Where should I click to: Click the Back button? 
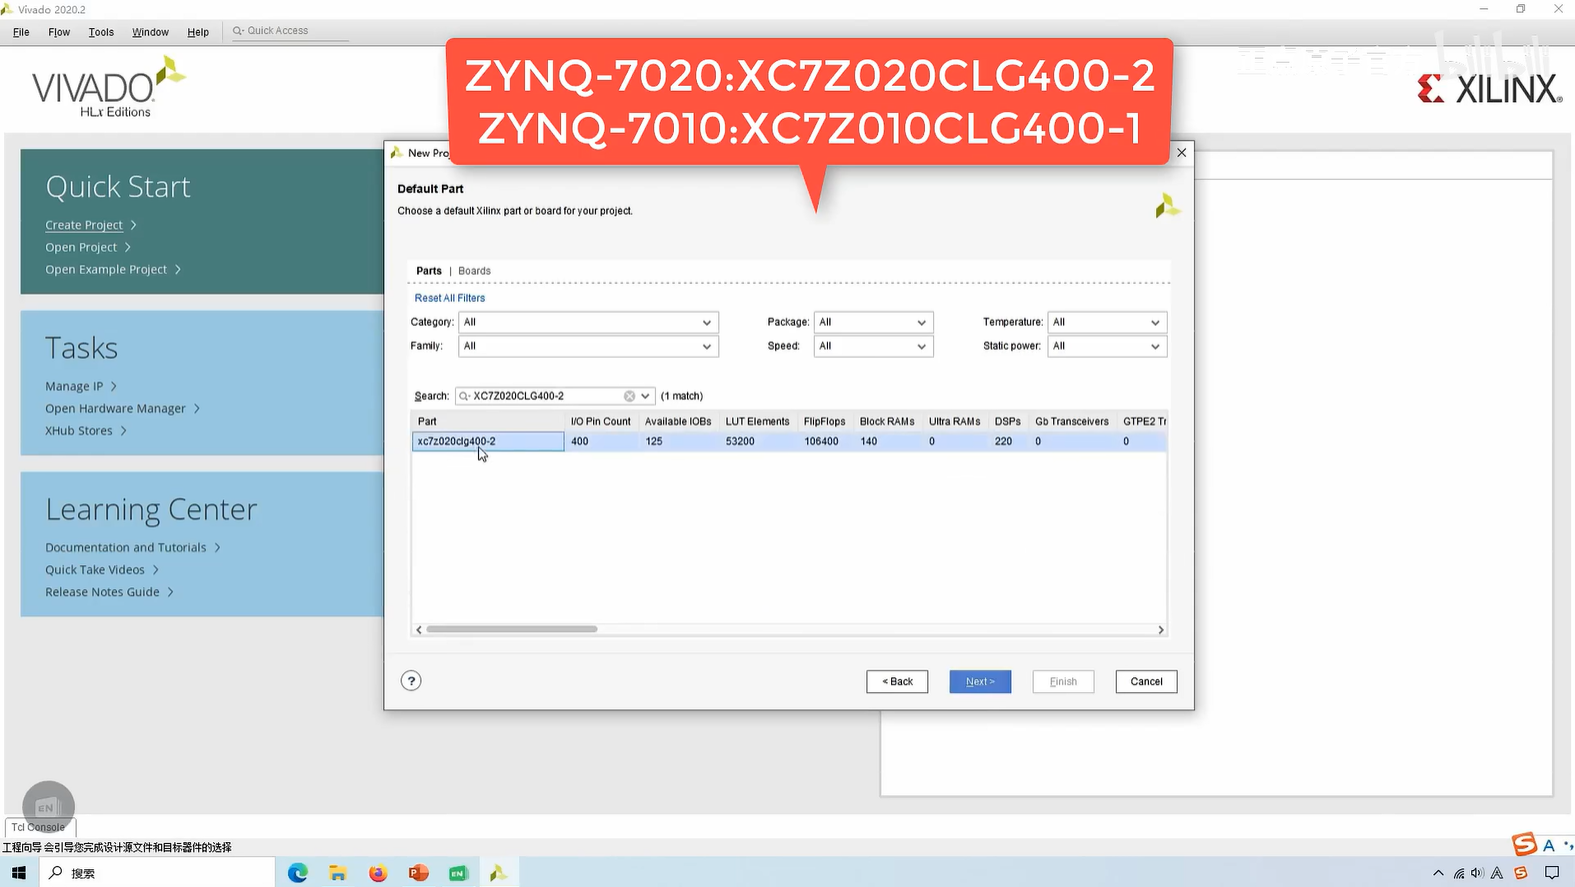[x=897, y=682]
